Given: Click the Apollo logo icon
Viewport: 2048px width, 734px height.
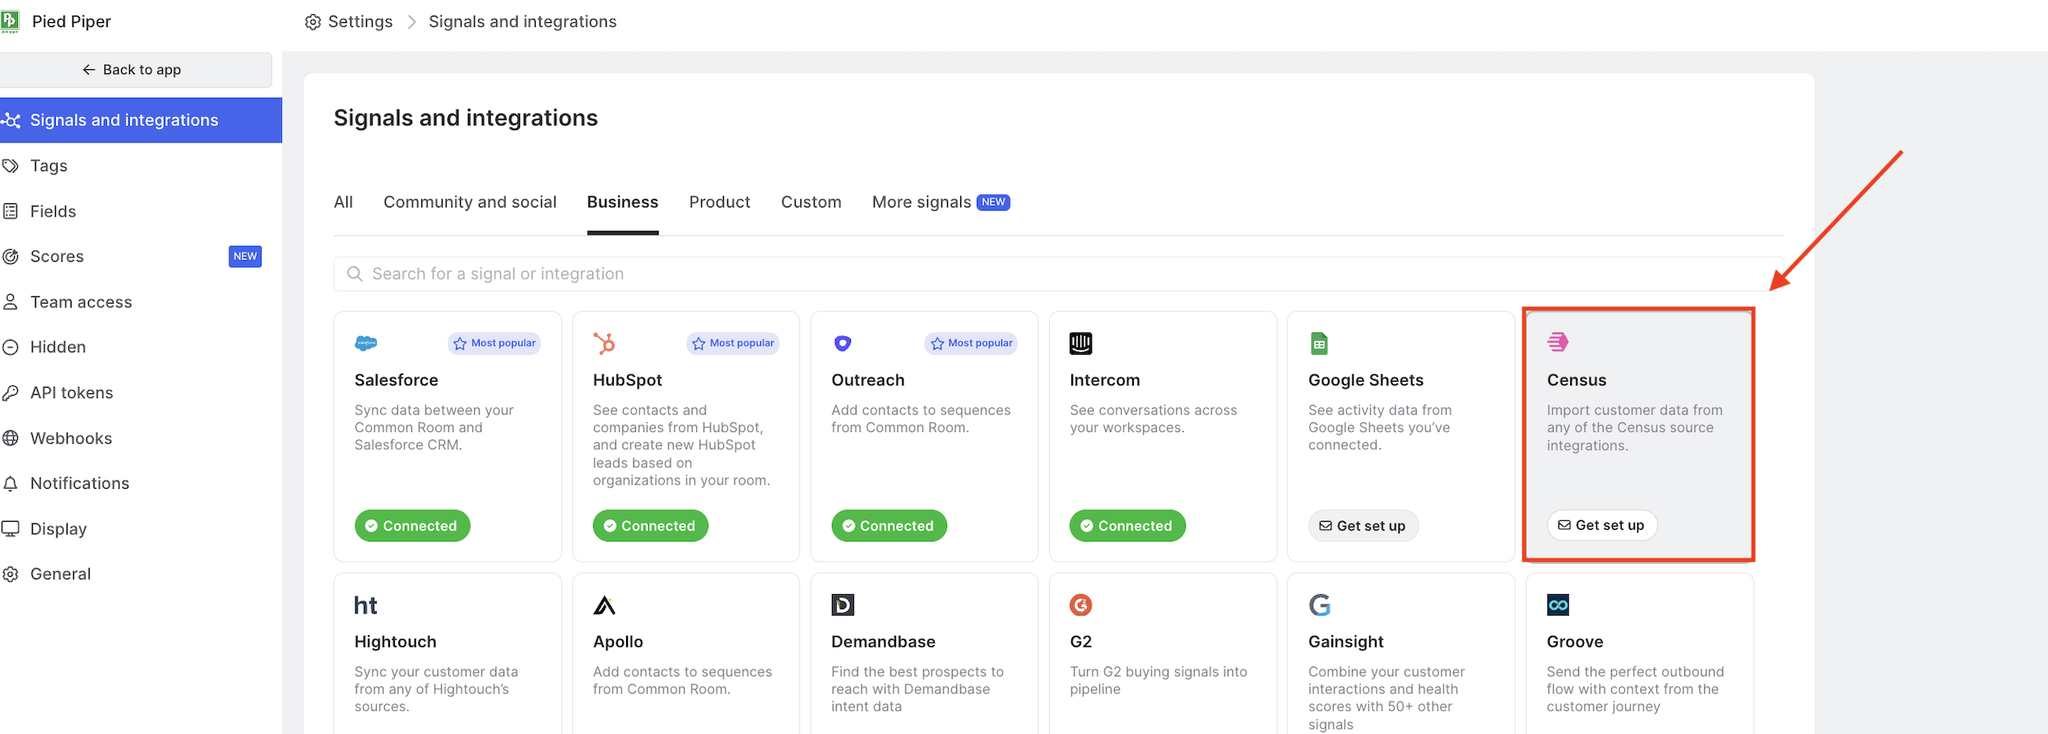Looking at the screenshot, I should click(x=604, y=605).
